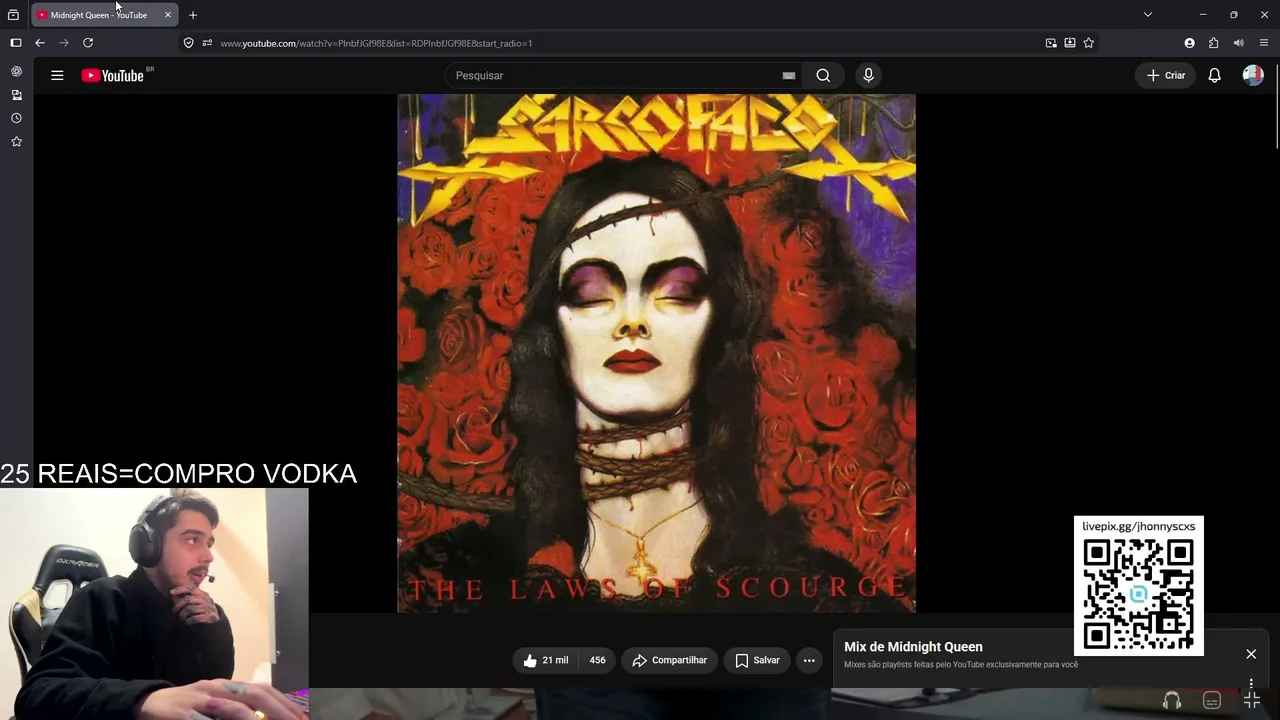Open the Criar create menu
This screenshot has width=1280, height=720.
tap(1166, 75)
